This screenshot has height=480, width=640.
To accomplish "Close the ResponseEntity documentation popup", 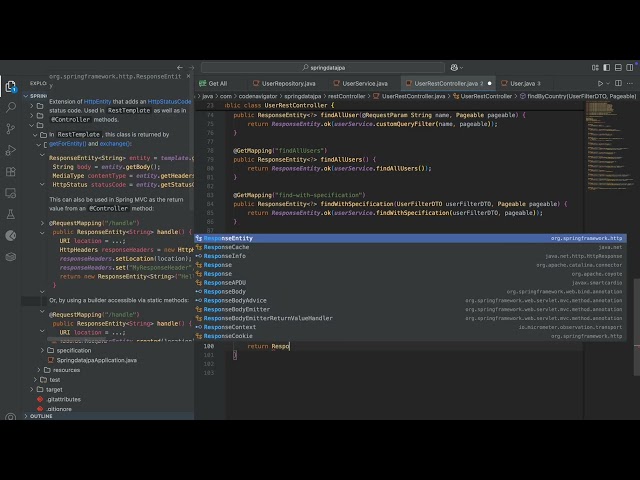I will click(x=188, y=76).
